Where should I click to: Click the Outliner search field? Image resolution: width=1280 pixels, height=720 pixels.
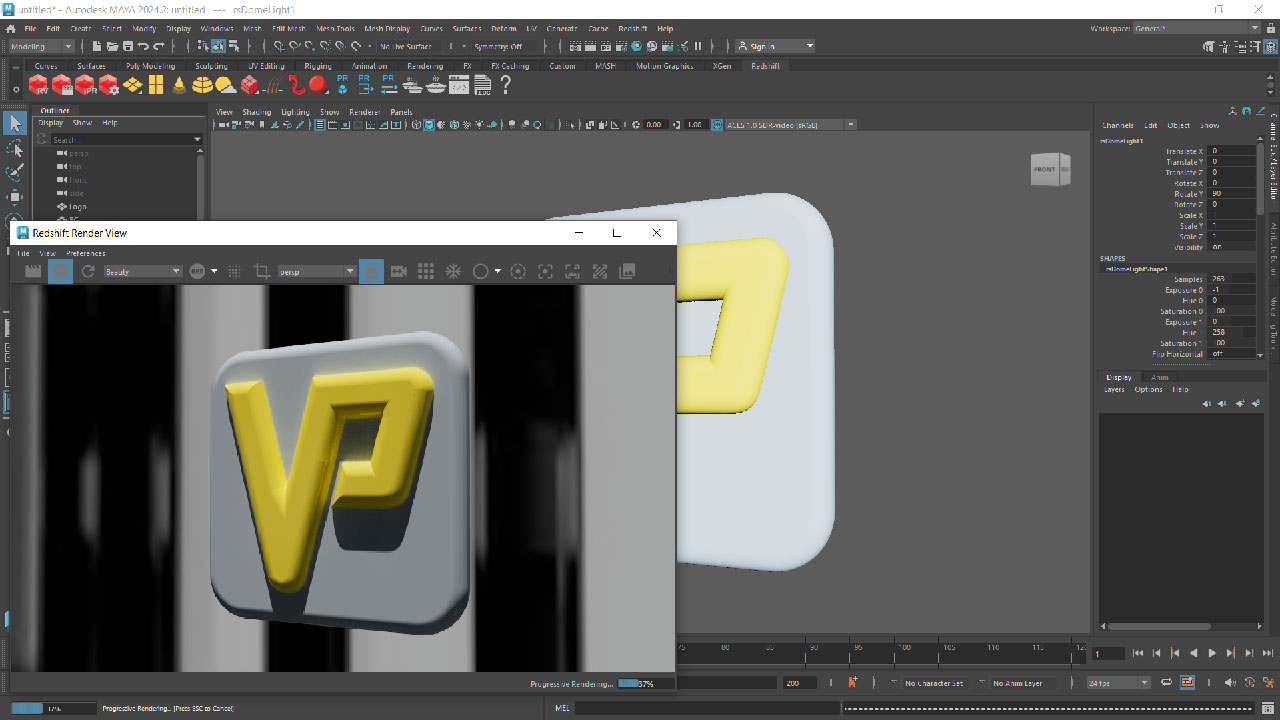[x=126, y=139]
